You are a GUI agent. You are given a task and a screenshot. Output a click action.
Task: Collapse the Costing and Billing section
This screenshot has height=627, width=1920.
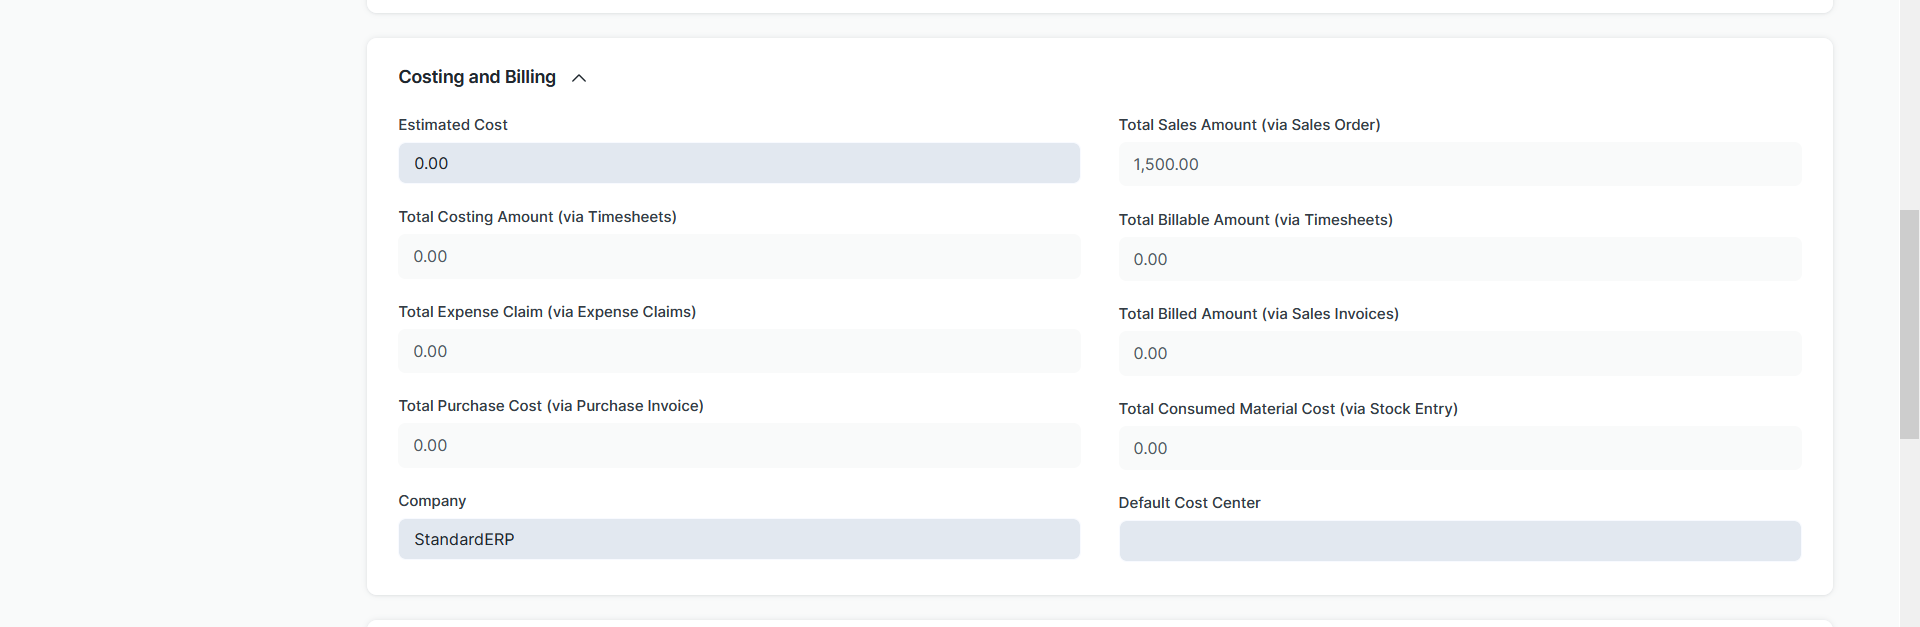[x=579, y=78]
